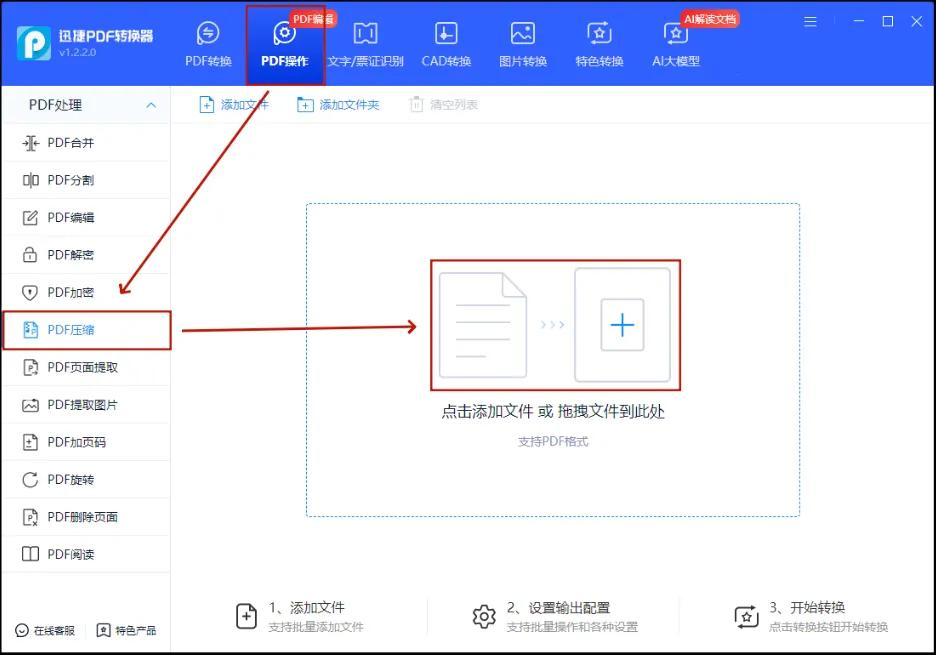Image resolution: width=936 pixels, height=655 pixels.
Task: Click the AI解读文档 red badge
Action: [710, 19]
